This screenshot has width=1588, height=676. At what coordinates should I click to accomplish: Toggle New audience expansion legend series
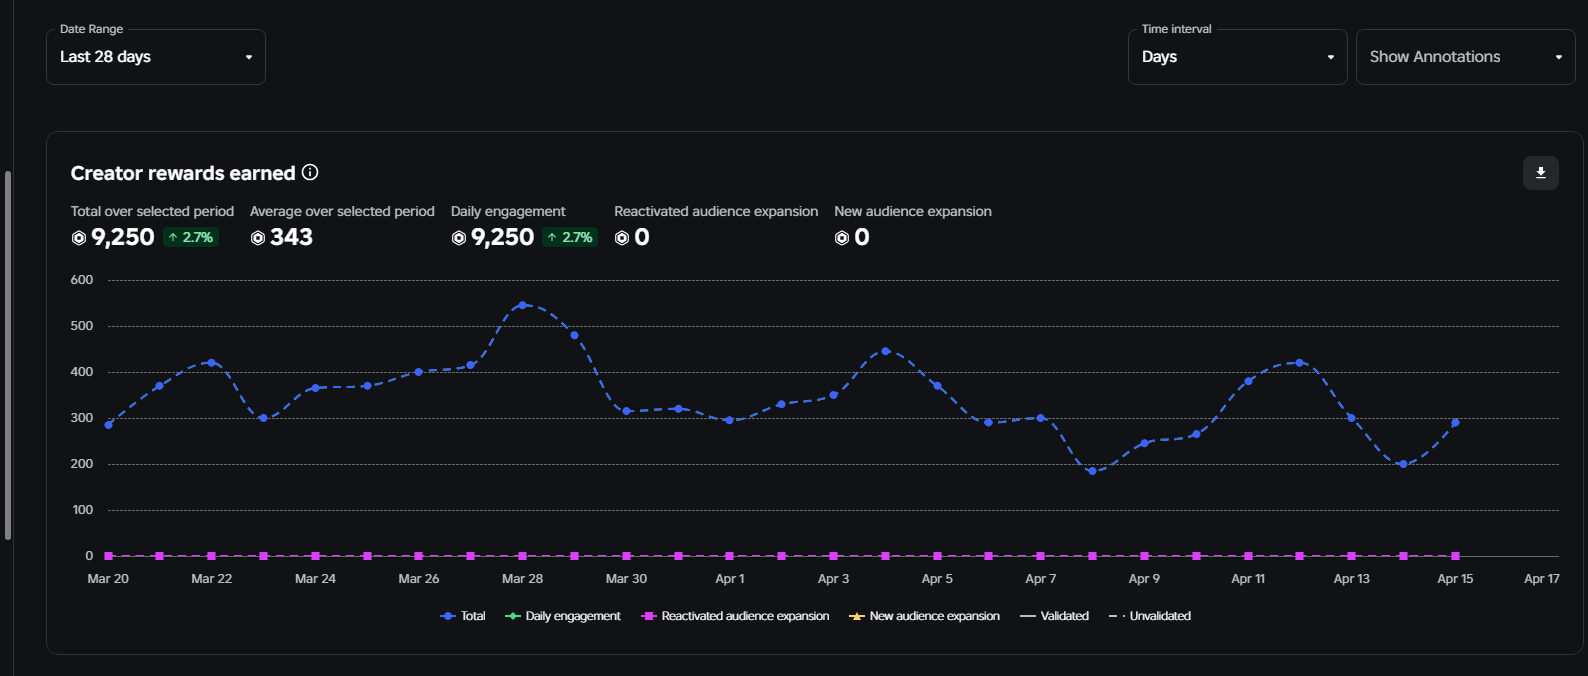[x=924, y=616]
